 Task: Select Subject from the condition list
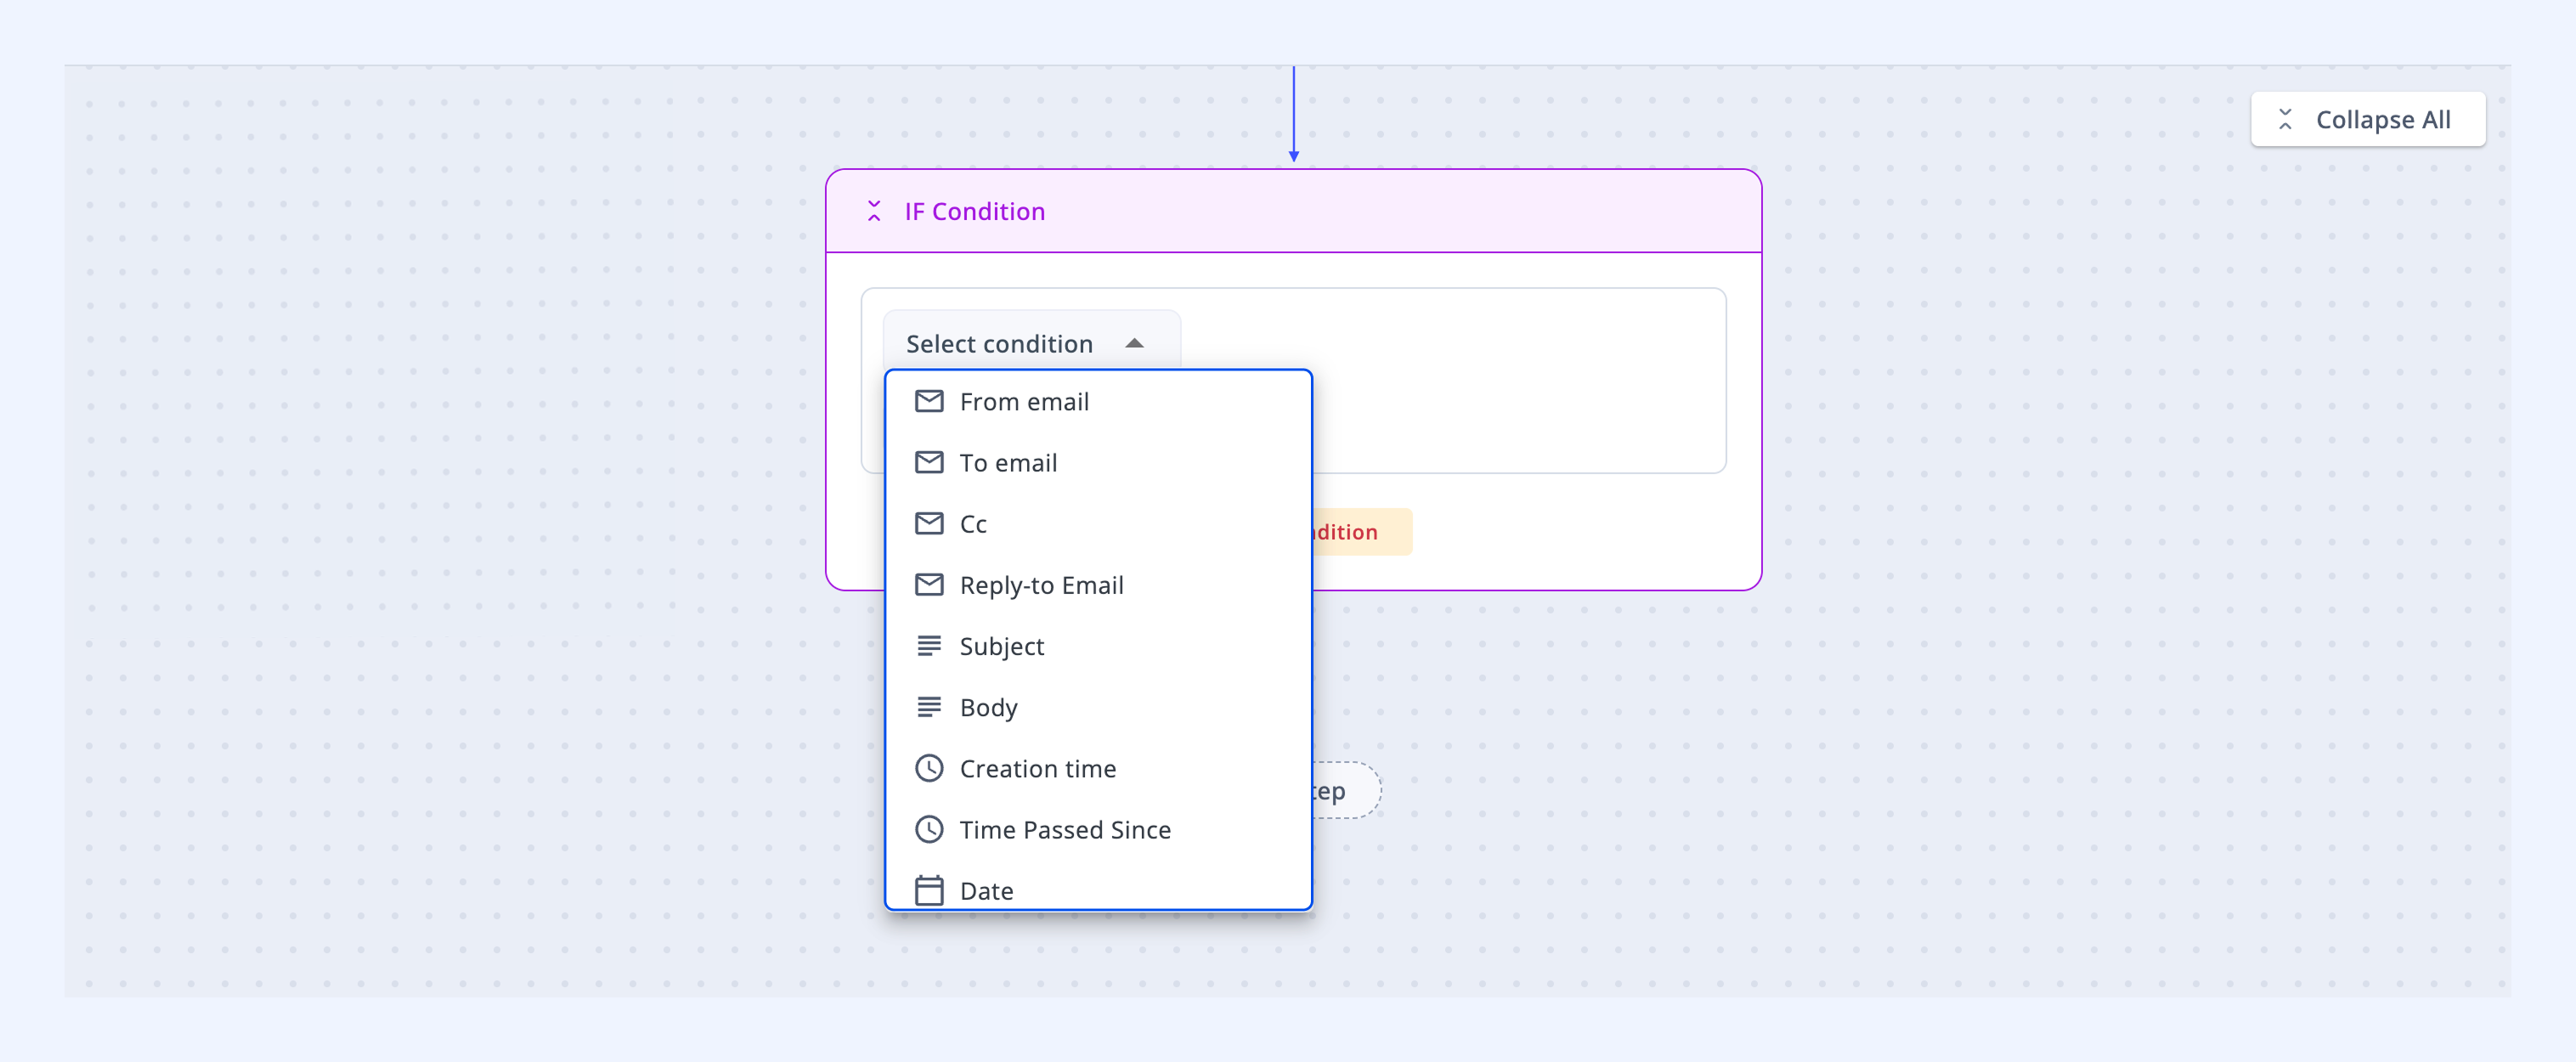coord(1098,646)
